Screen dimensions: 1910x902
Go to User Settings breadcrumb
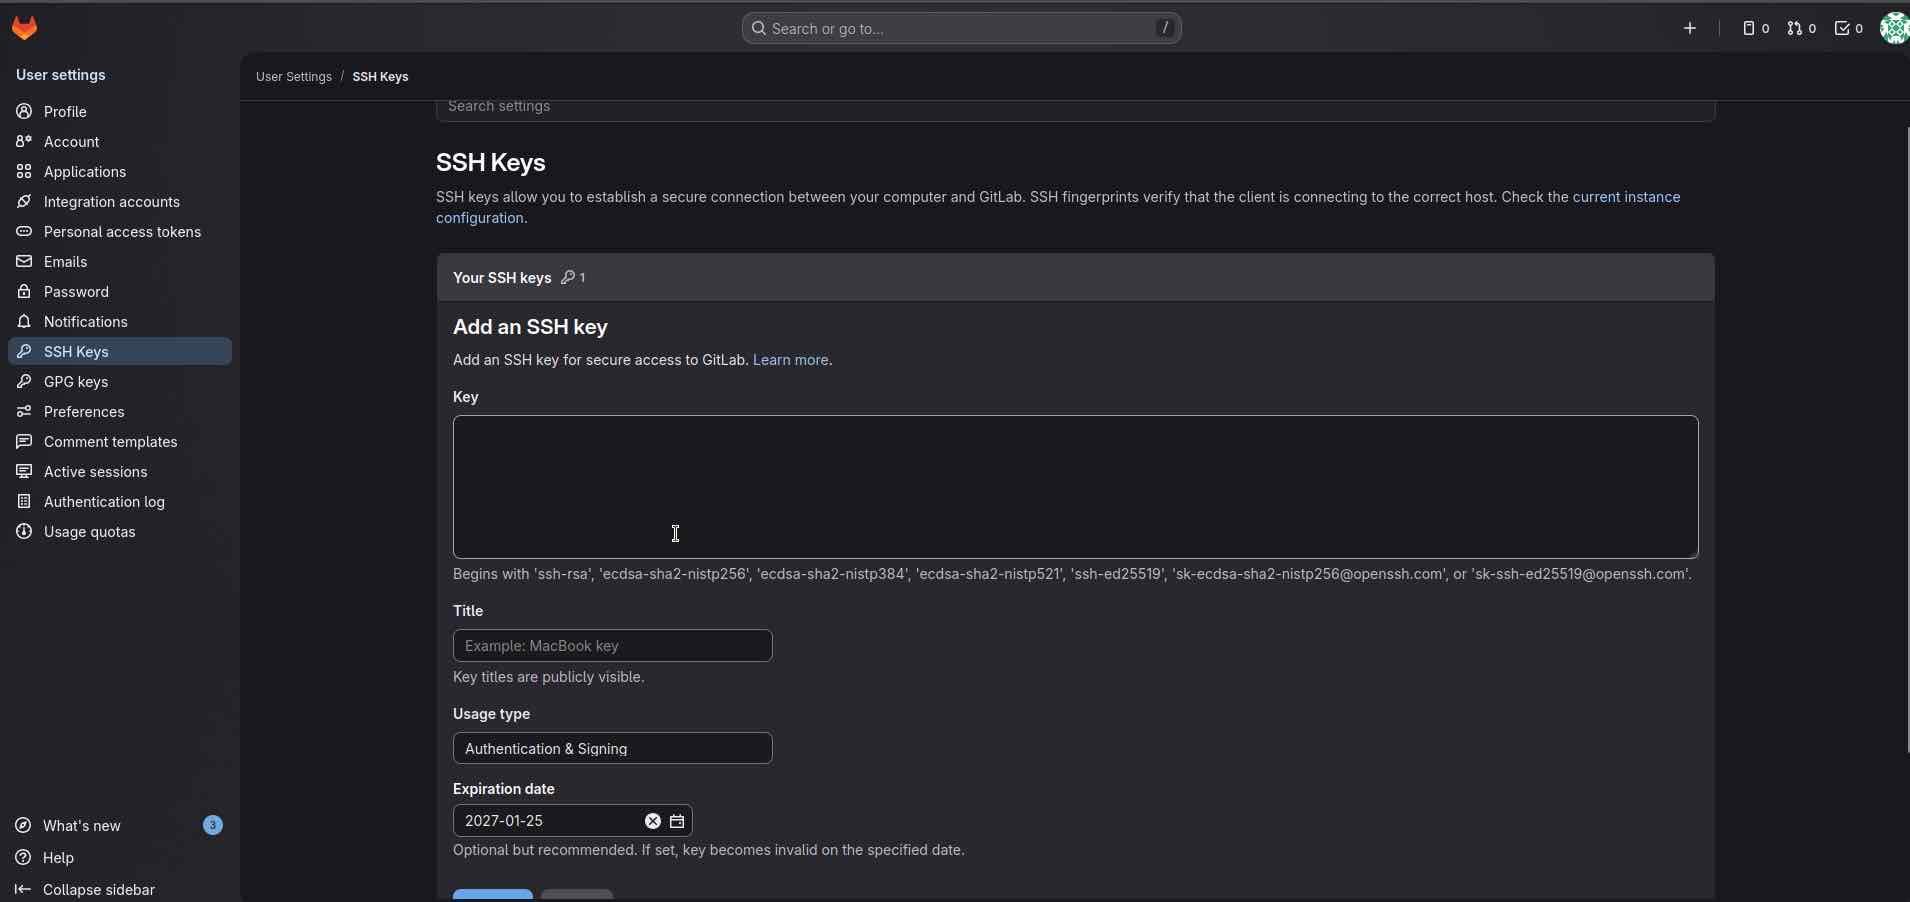click(x=294, y=77)
